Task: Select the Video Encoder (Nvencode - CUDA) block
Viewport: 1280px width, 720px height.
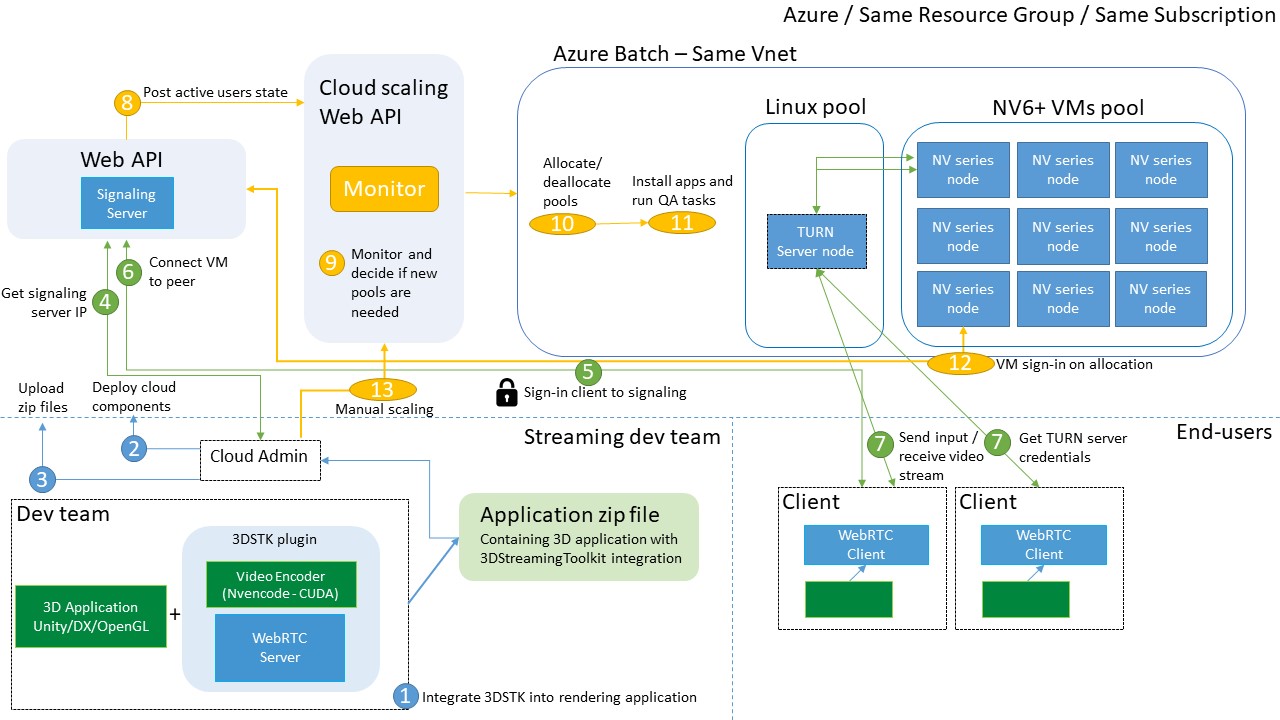Action: pos(280,585)
